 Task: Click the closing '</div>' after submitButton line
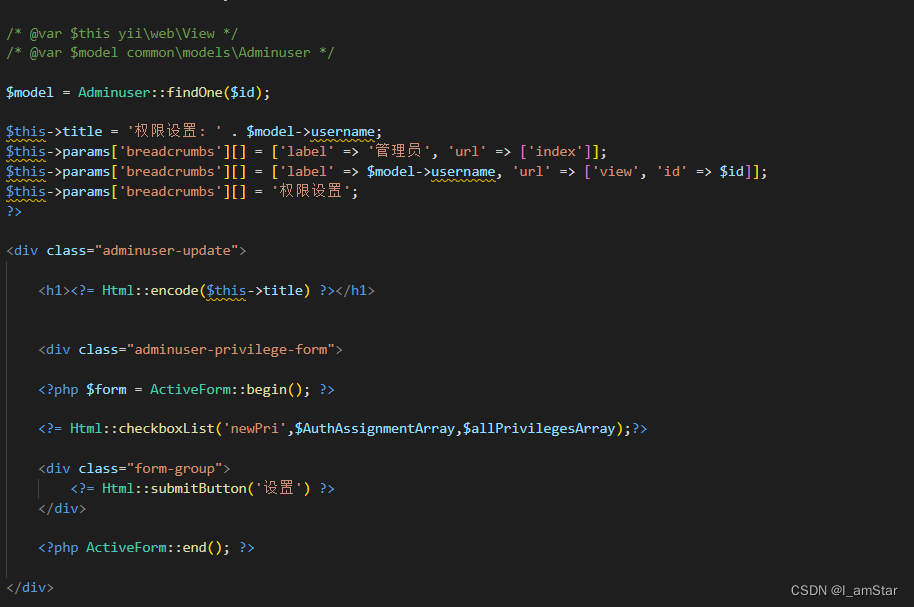click(62, 508)
